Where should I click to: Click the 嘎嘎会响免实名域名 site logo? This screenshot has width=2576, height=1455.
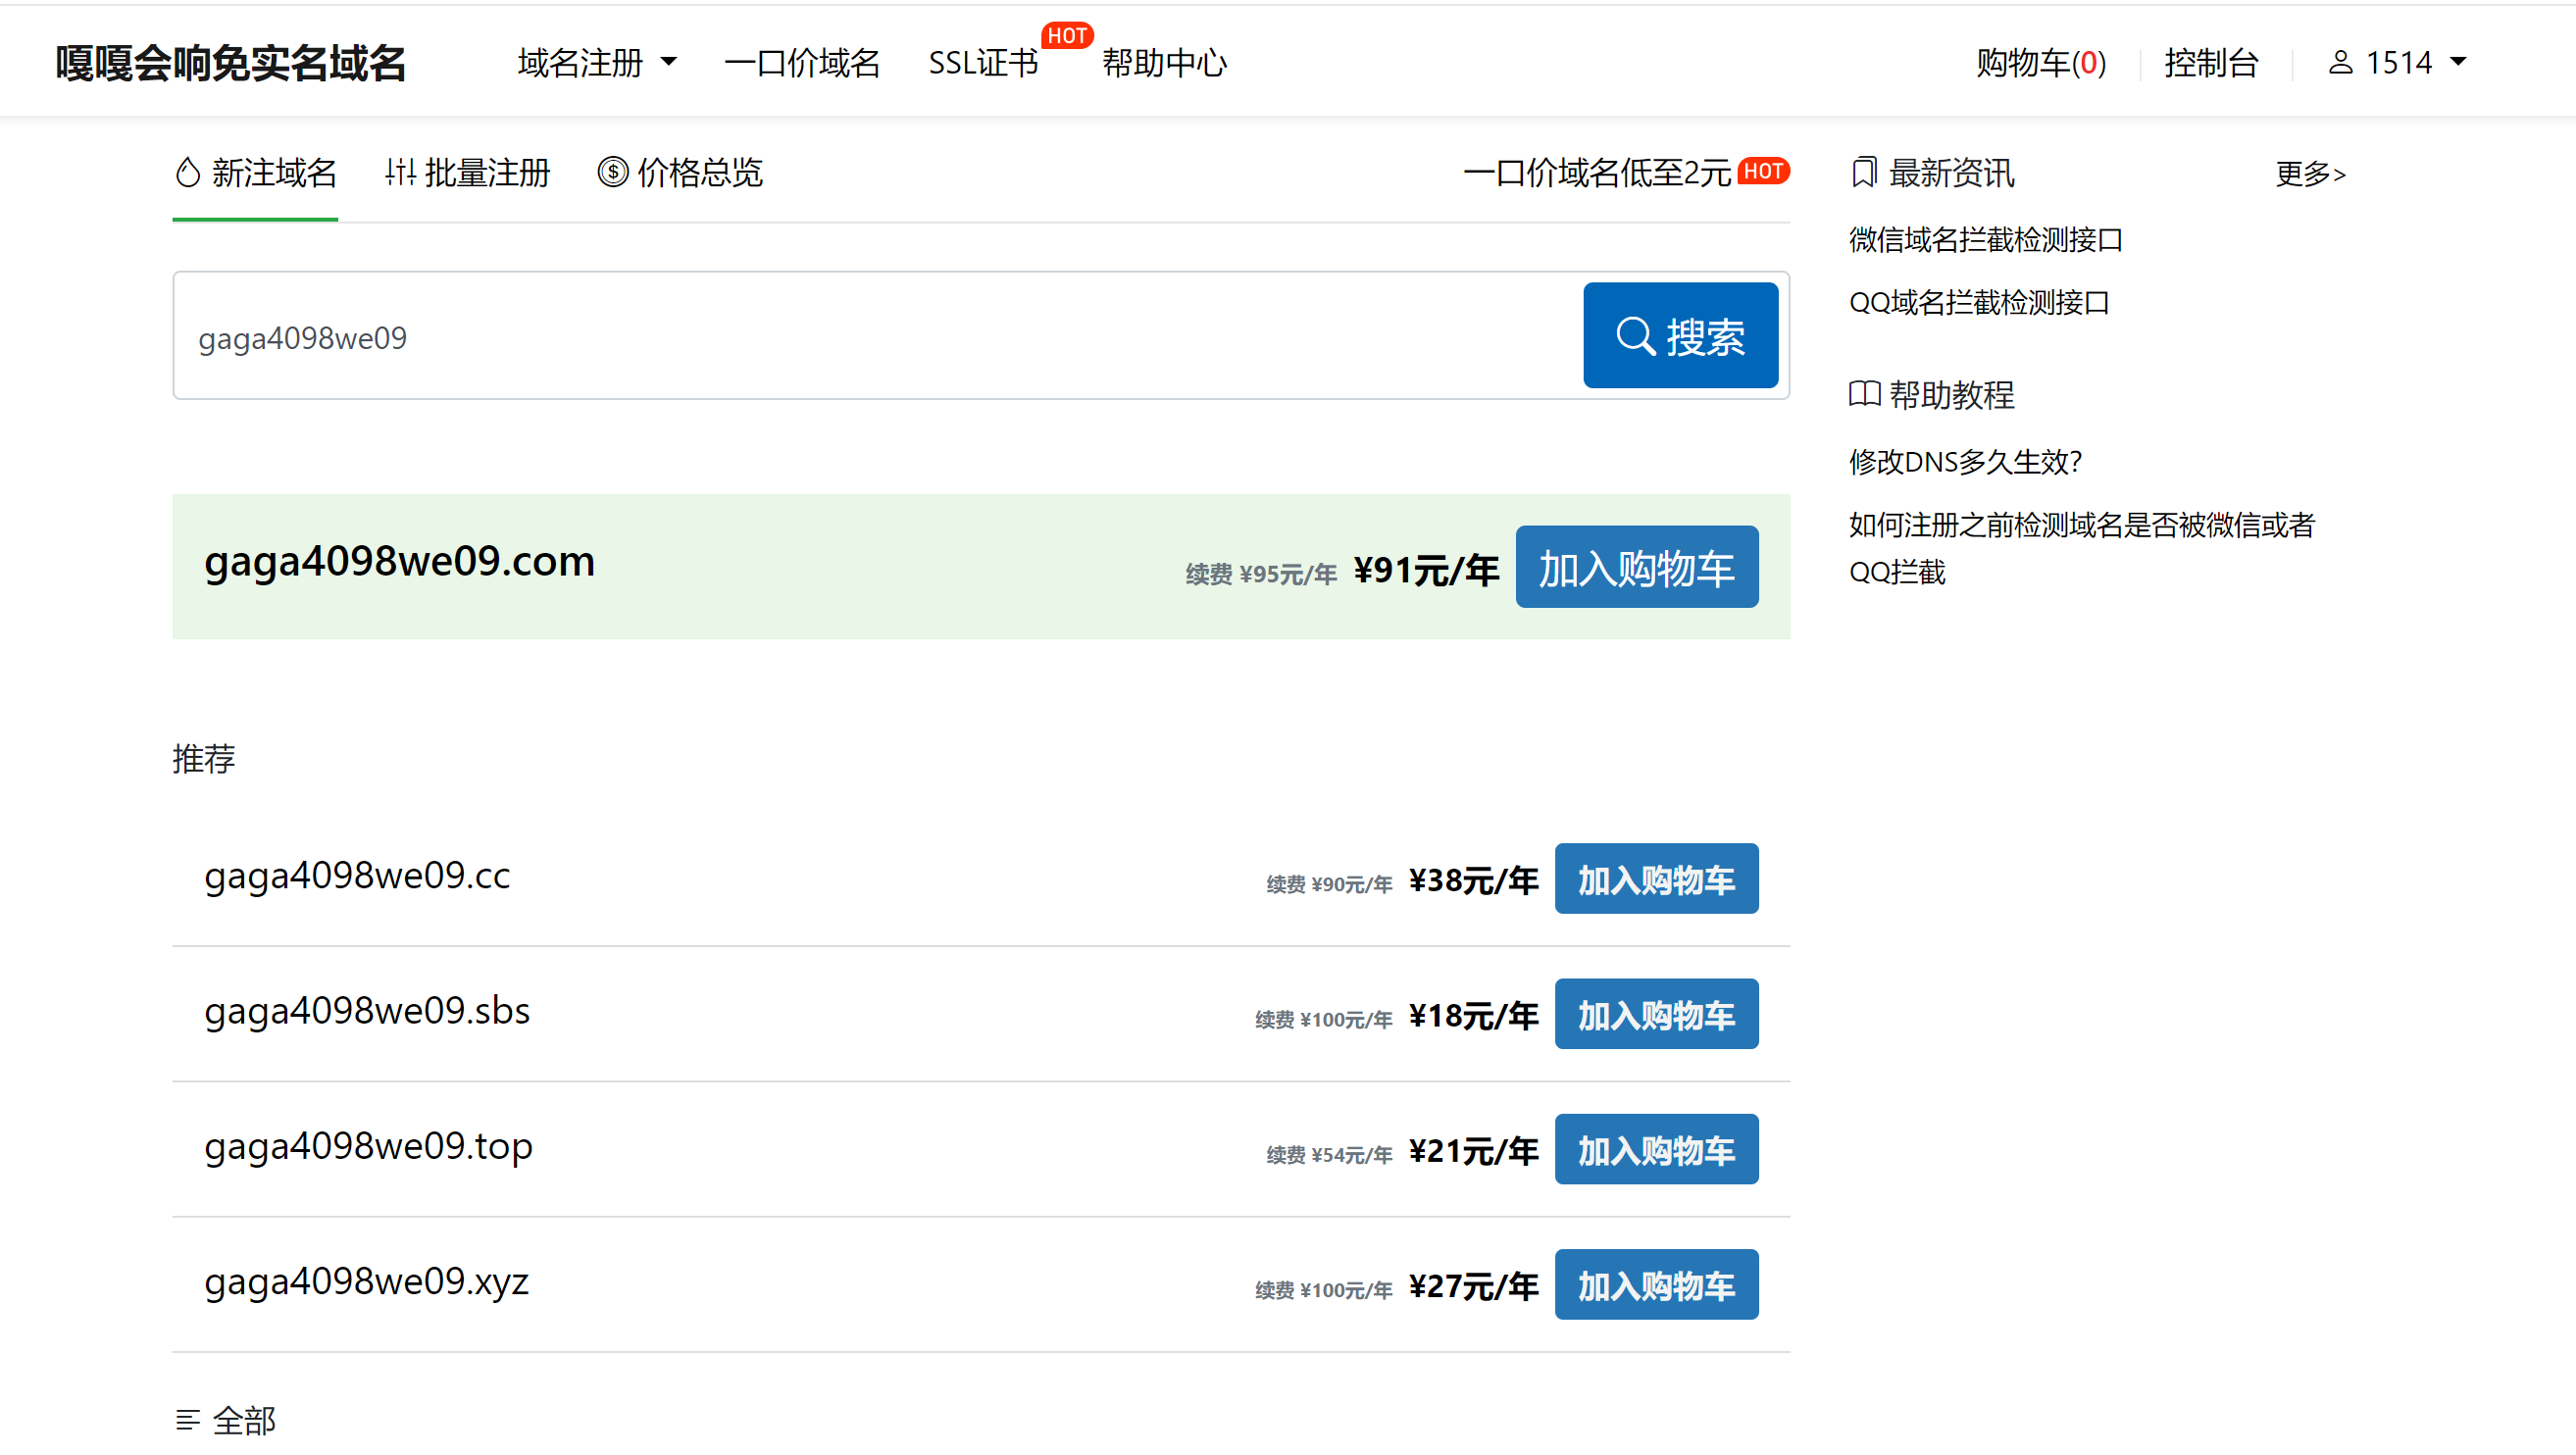click(231, 63)
